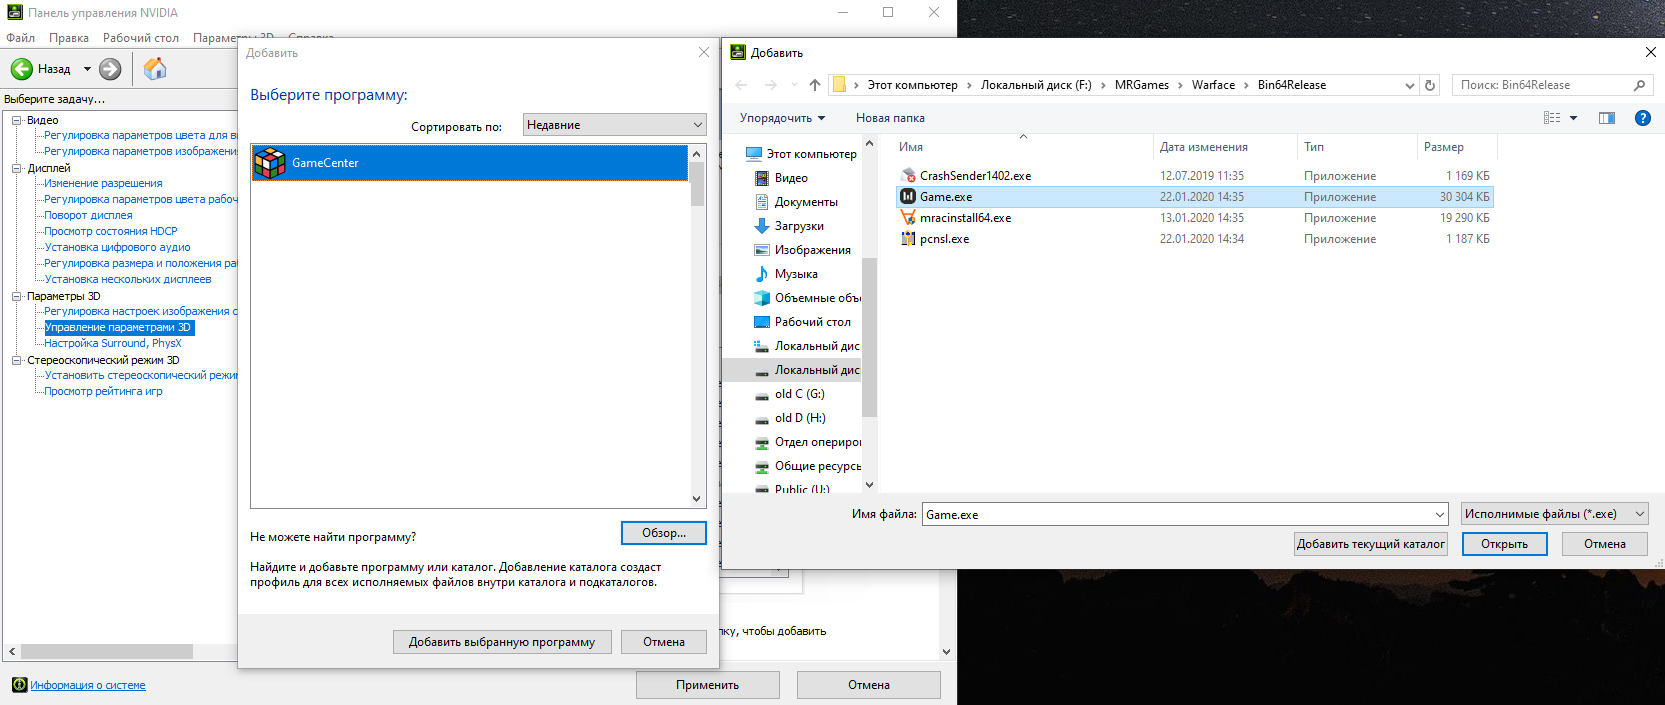The image size is (1665, 705).
Task: Go back in the file dialog navigation
Action: point(741,85)
